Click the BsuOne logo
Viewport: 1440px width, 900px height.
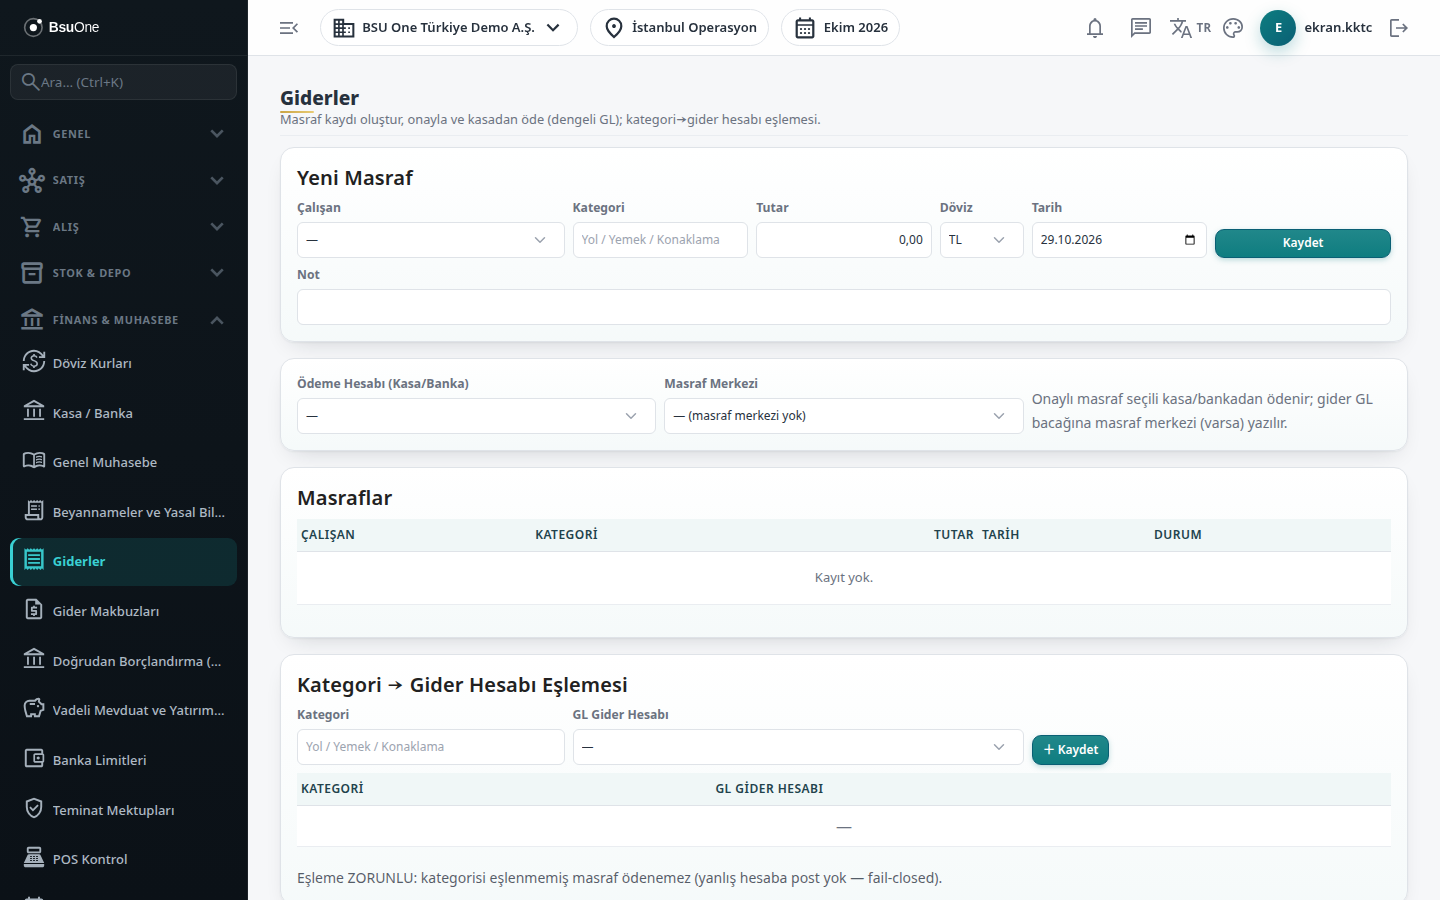tap(62, 27)
